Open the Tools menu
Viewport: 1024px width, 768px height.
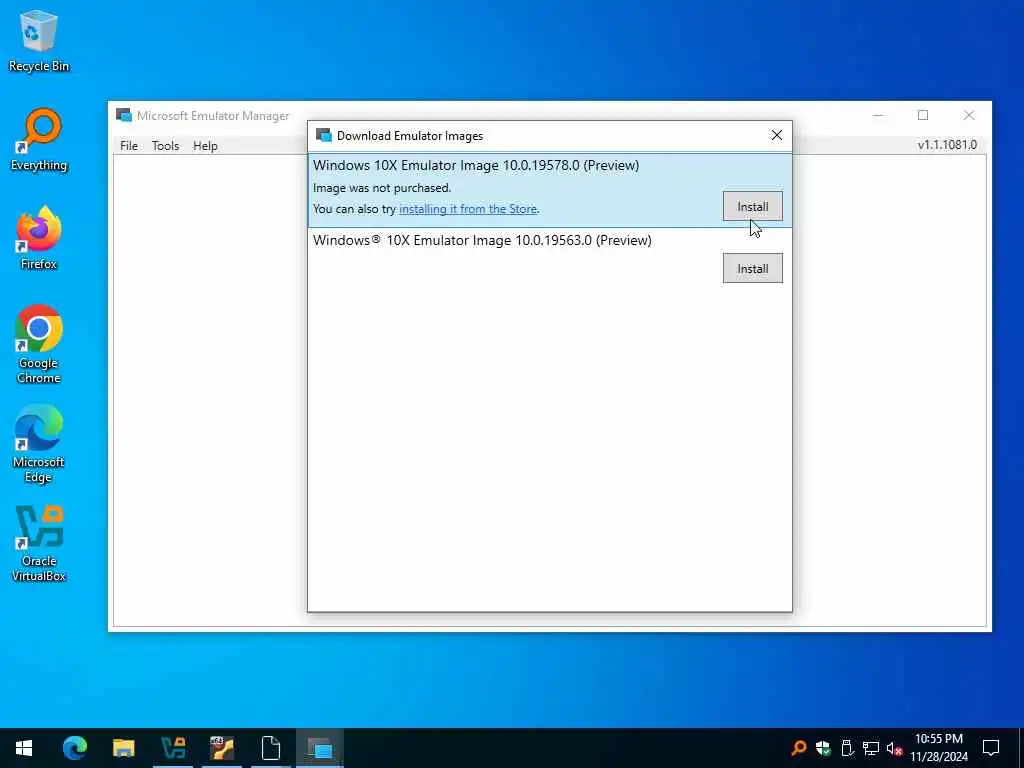165,146
